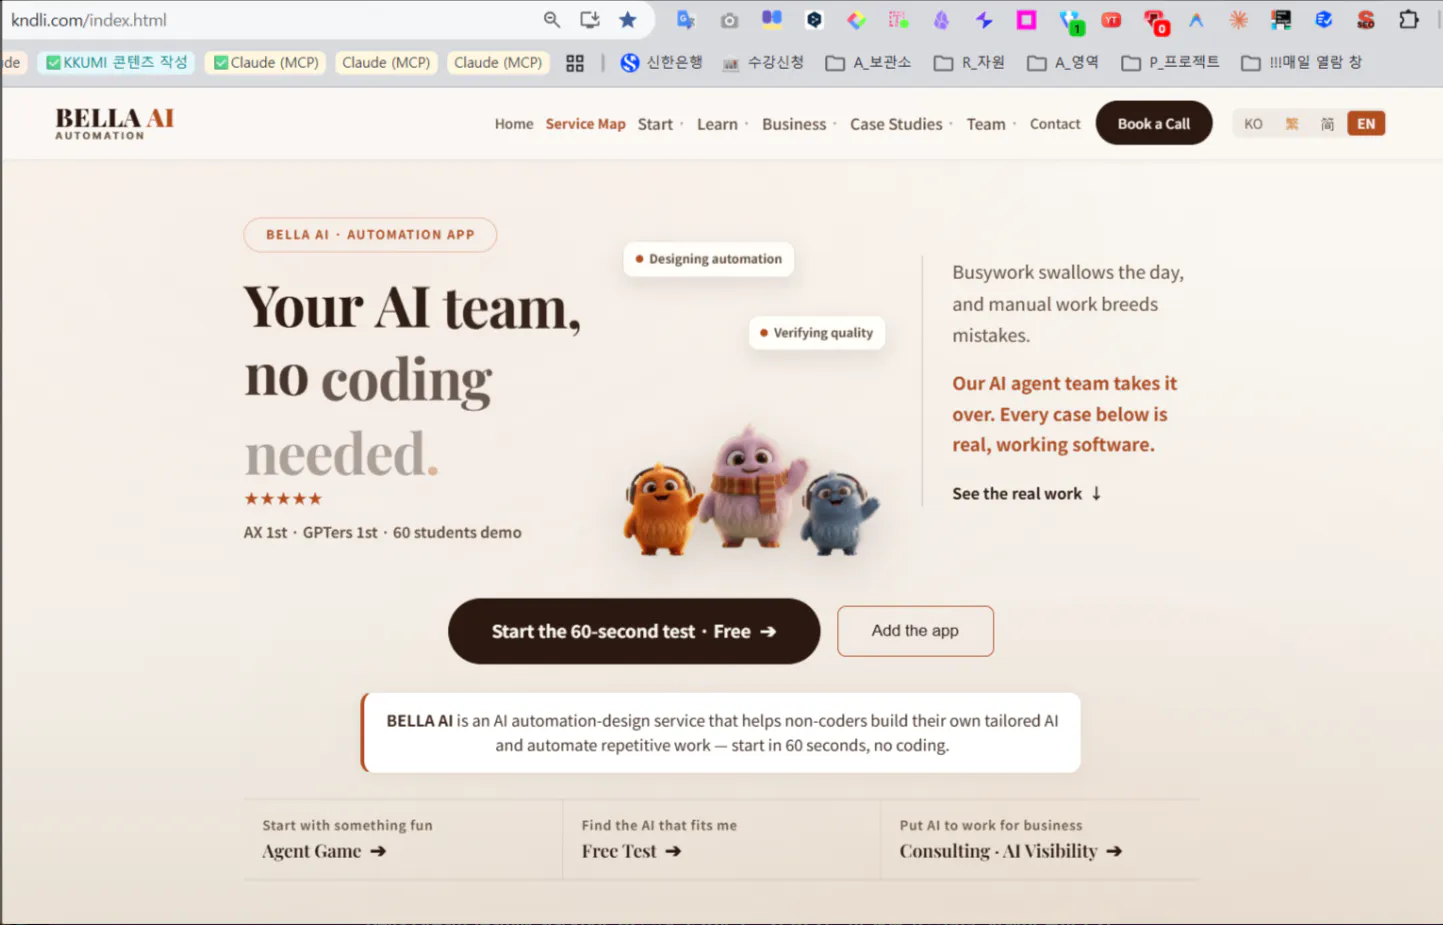Open the zoom magnifier in the address bar
1443x925 pixels.
pyautogui.click(x=551, y=20)
